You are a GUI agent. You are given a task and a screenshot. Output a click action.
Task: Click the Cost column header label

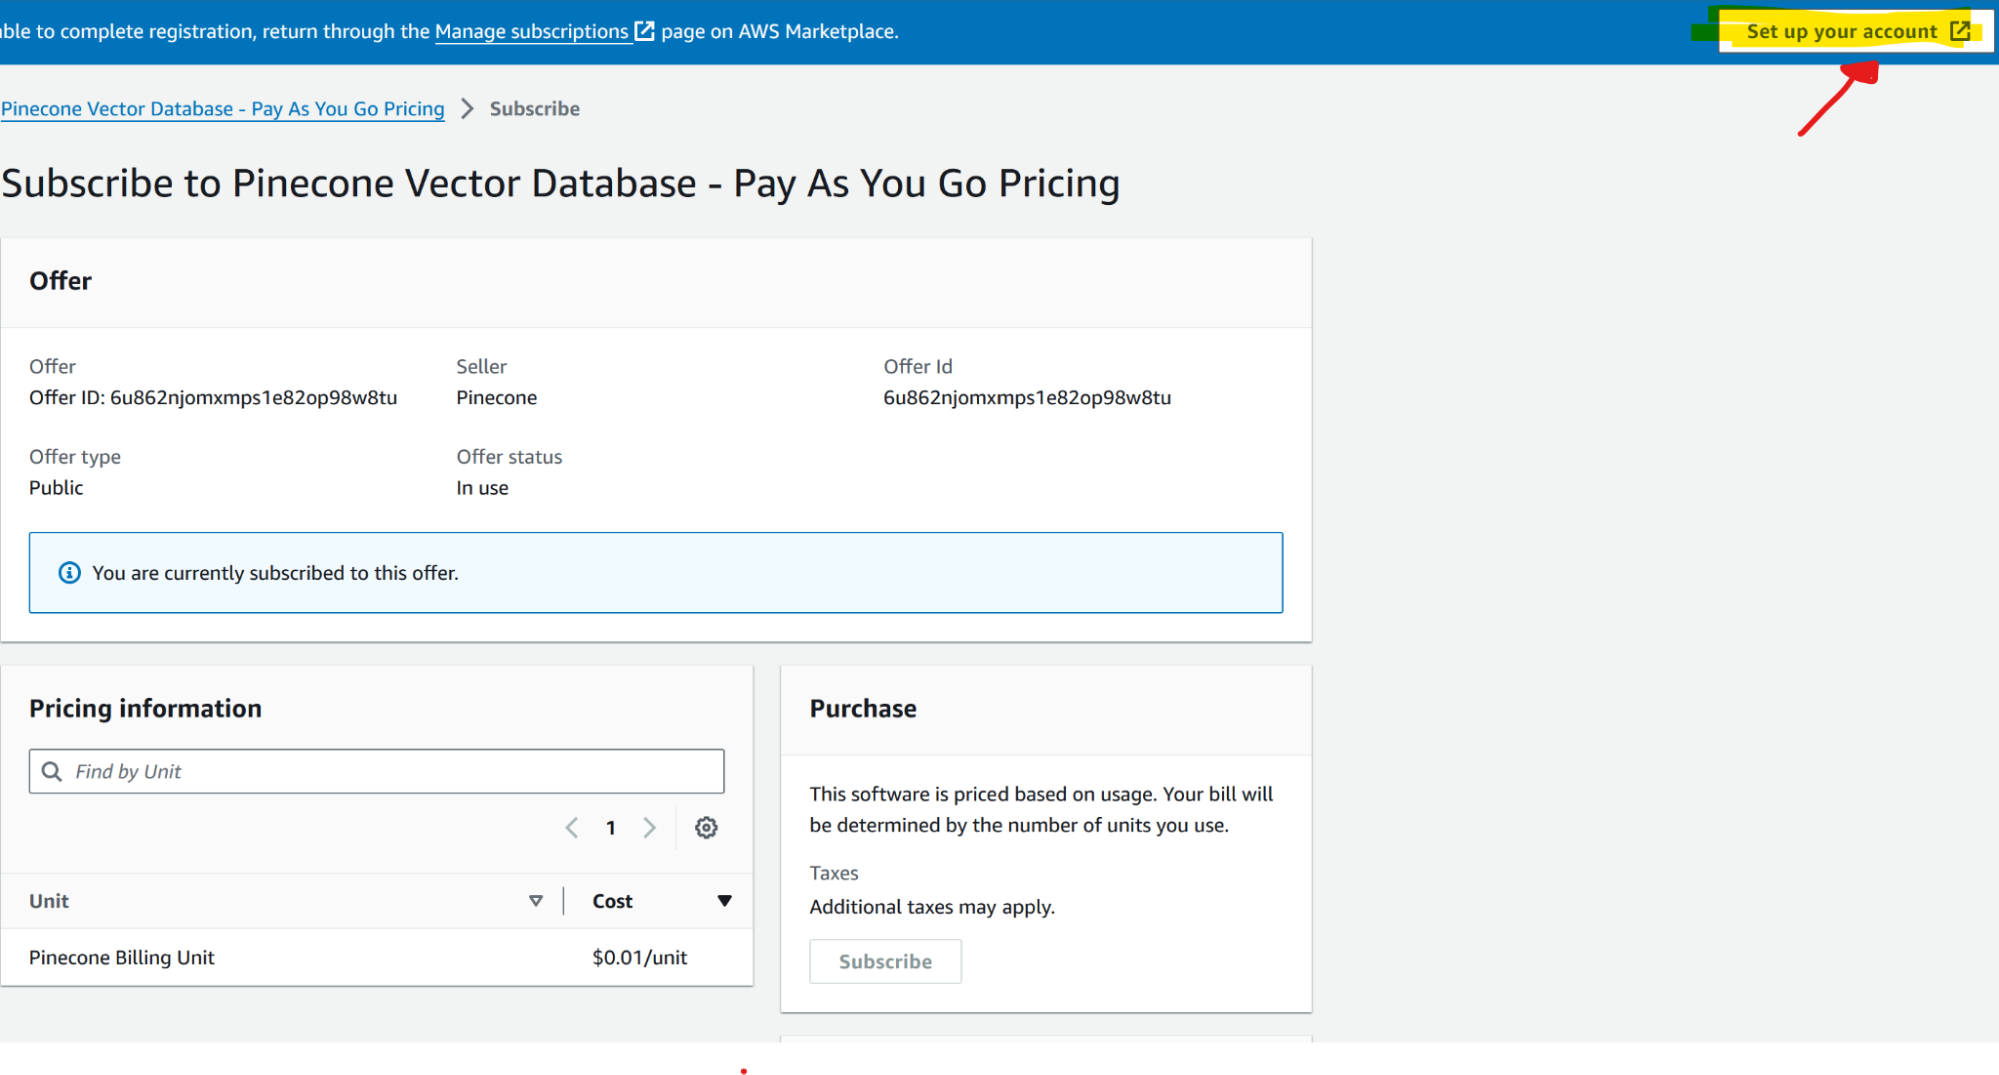[612, 901]
